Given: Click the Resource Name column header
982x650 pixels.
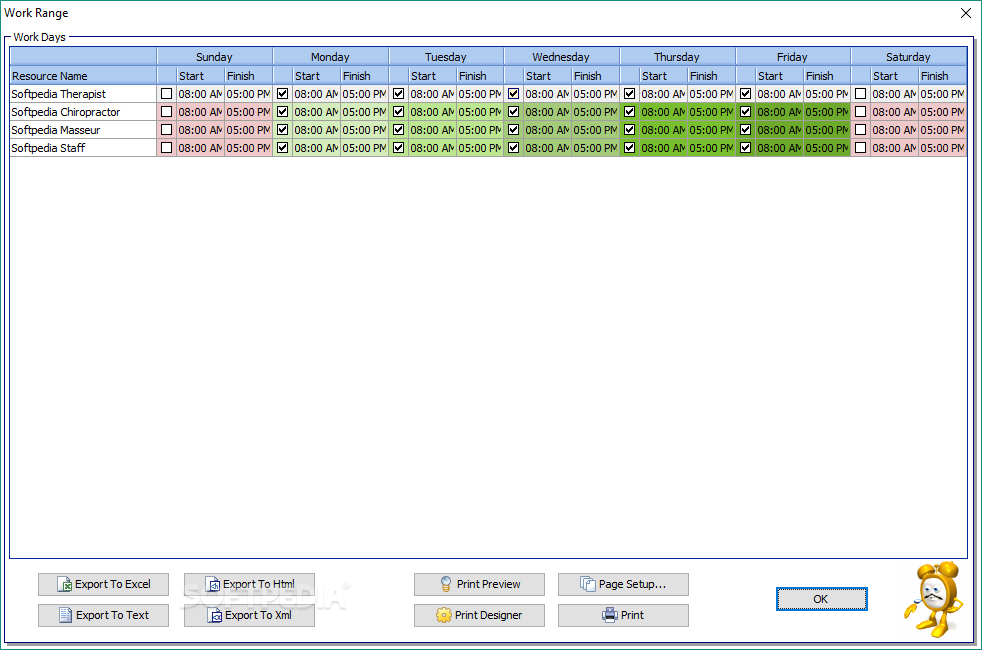Looking at the screenshot, I should tap(83, 76).
